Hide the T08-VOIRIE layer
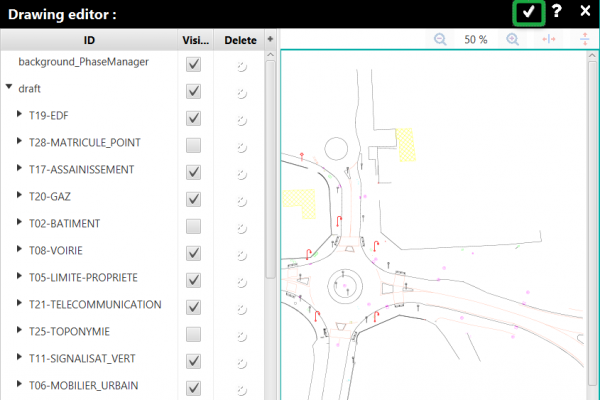The image size is (600, 400). 193,253
